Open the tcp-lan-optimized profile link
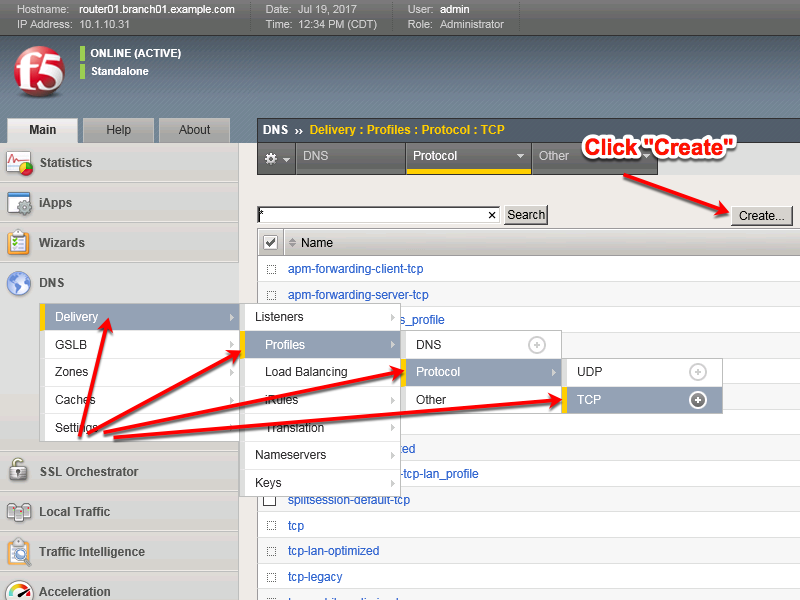 click(334, 551)
